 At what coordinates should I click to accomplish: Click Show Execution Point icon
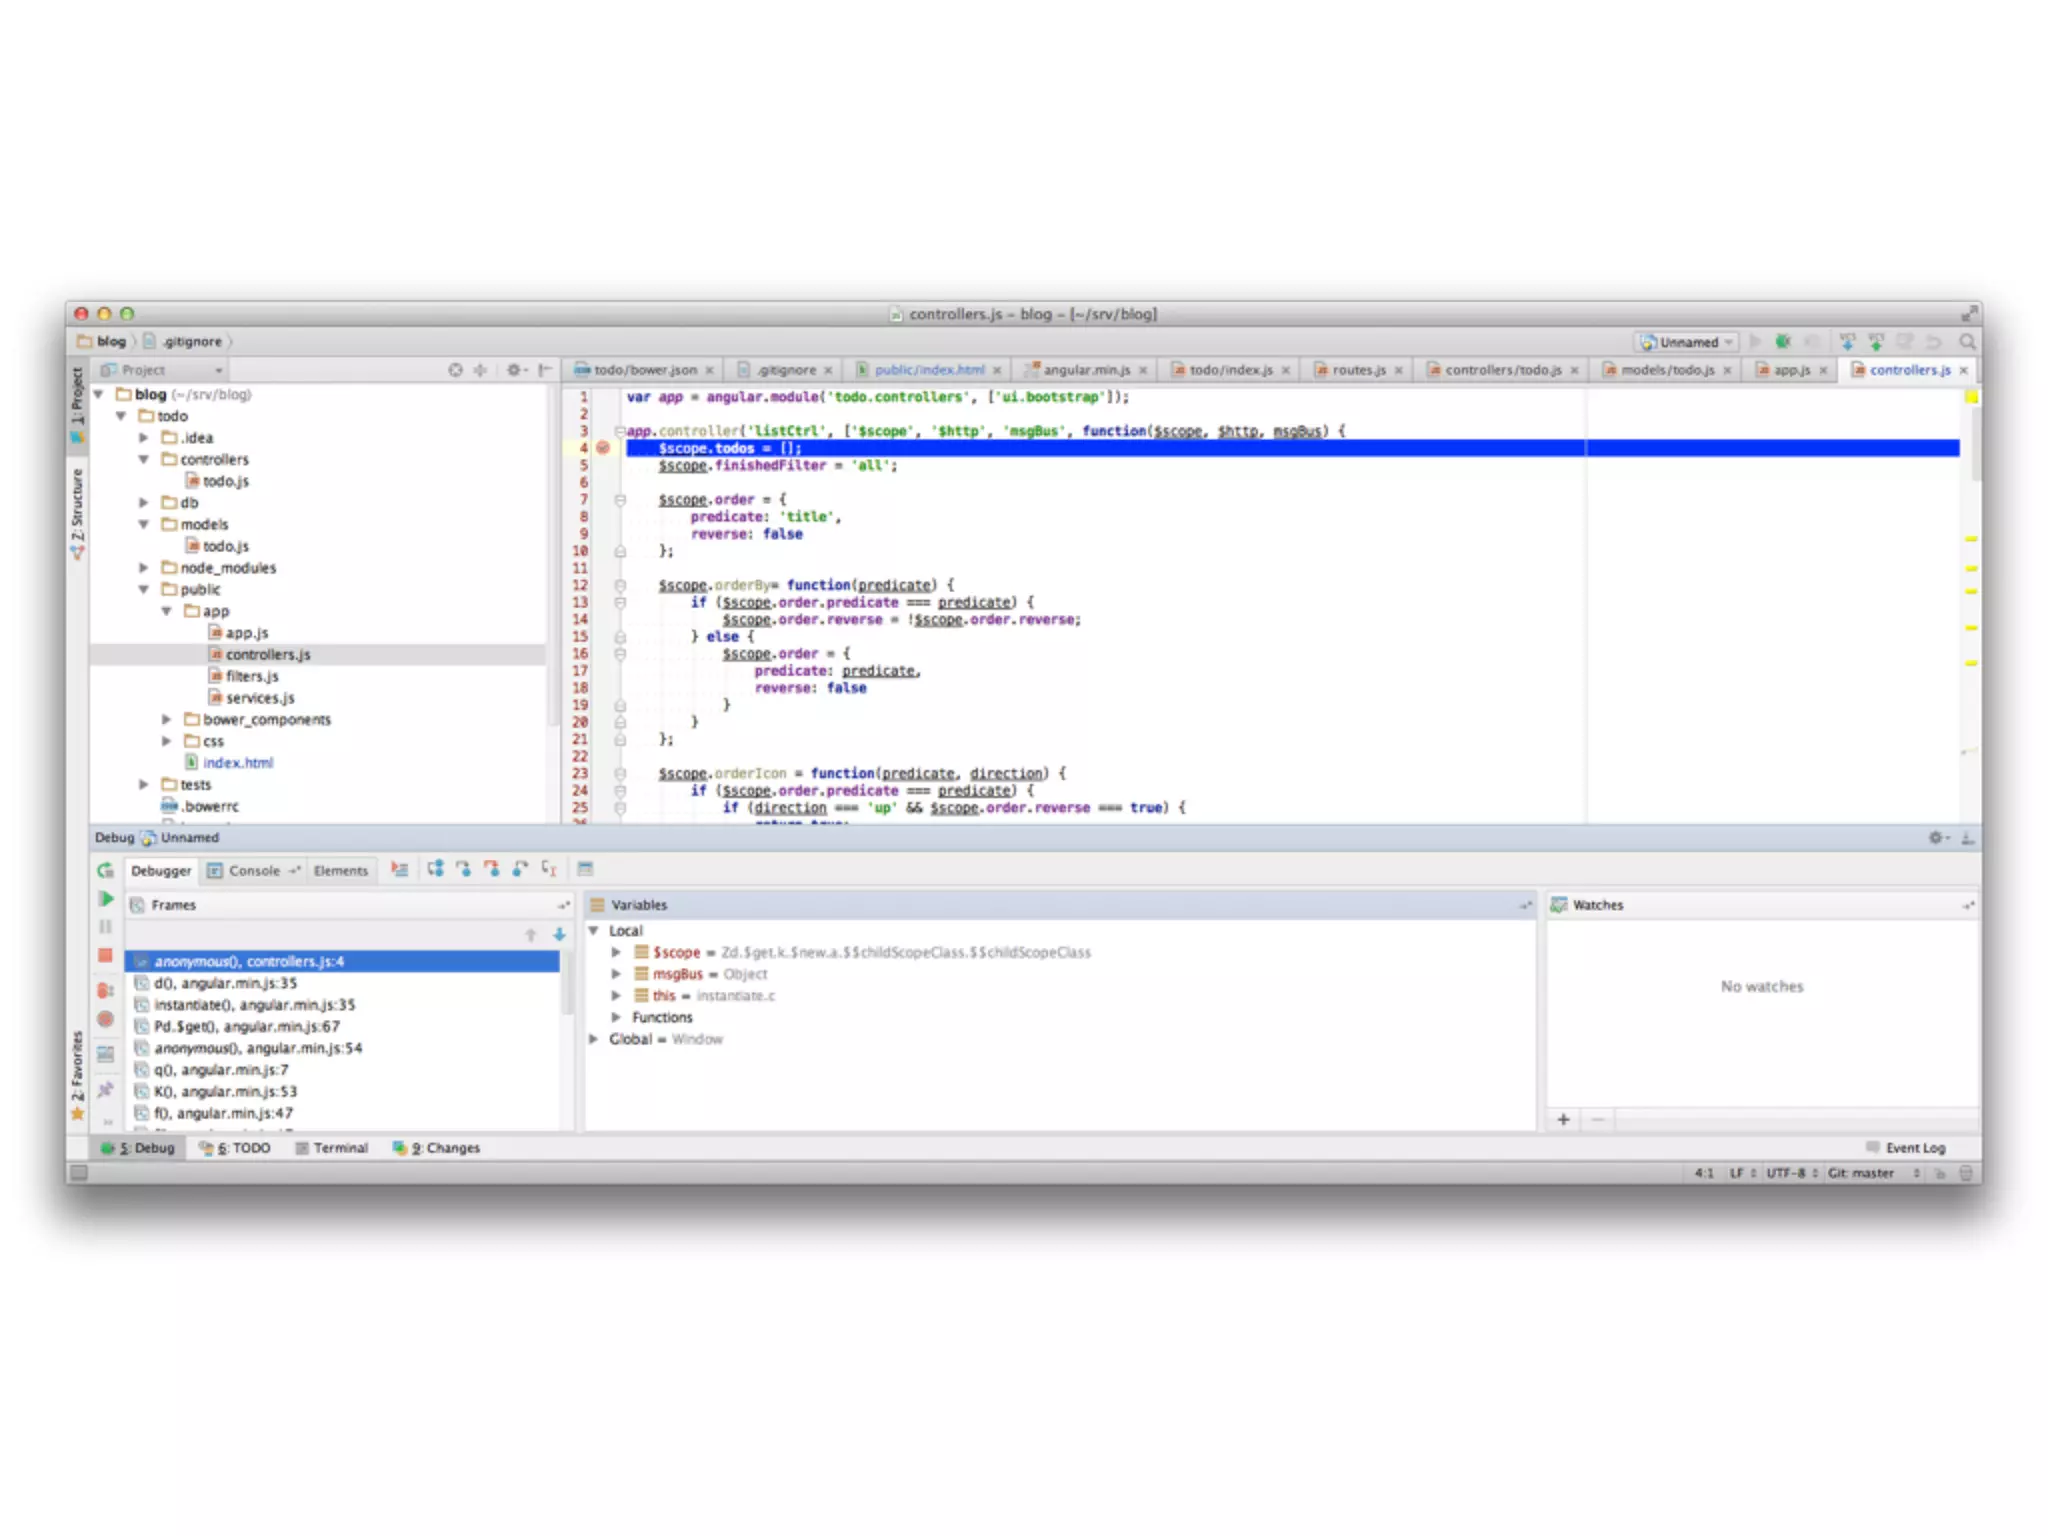[400, 869]
